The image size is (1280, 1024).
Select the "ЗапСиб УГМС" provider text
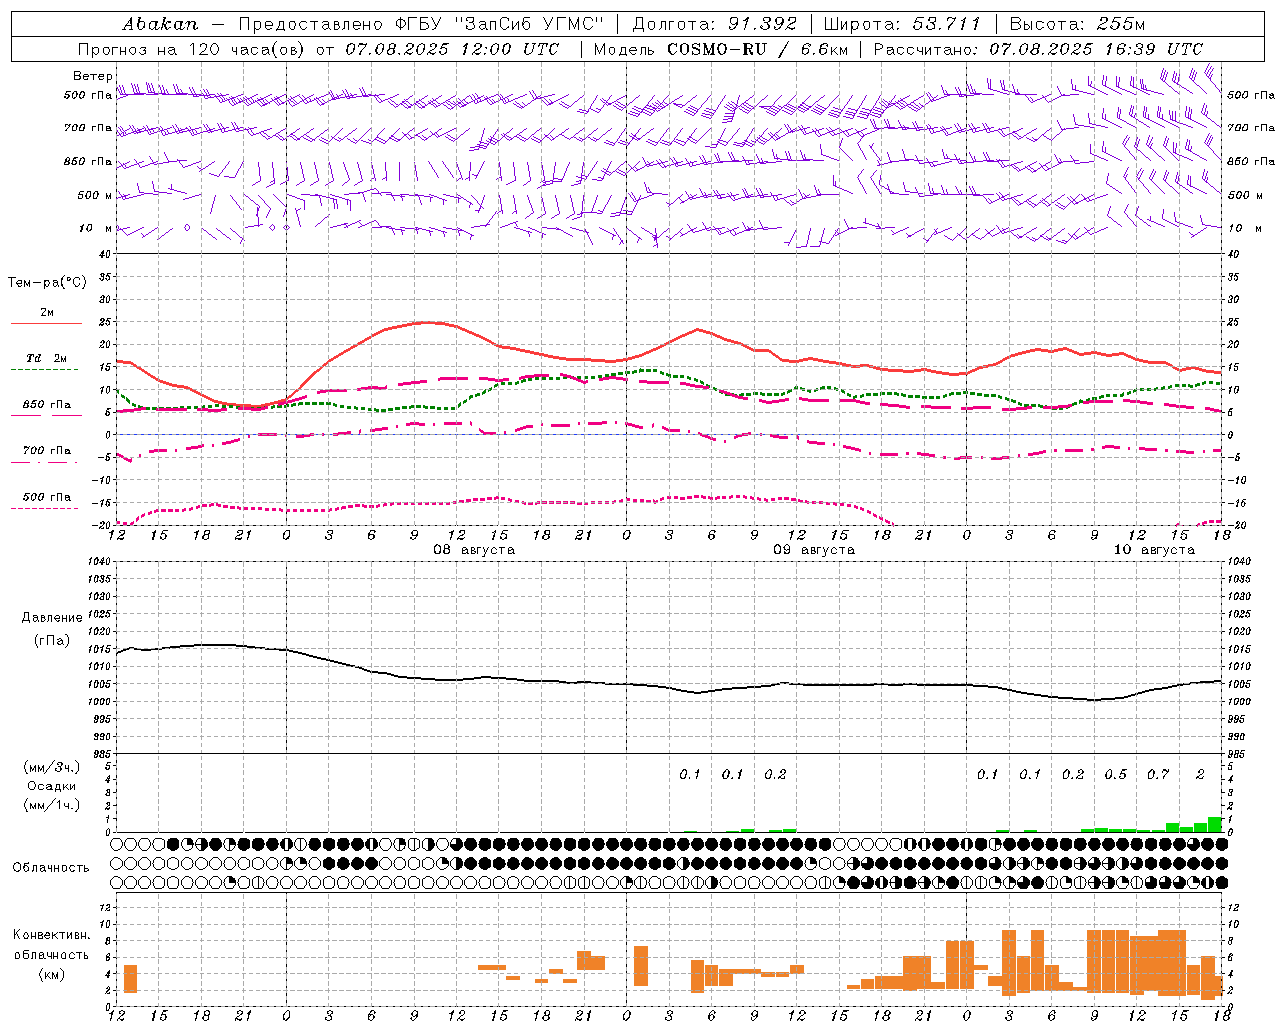(x=529, y=24)
